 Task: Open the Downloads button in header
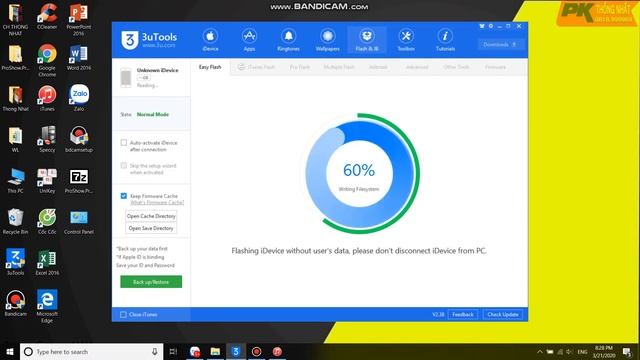point(500,44)
